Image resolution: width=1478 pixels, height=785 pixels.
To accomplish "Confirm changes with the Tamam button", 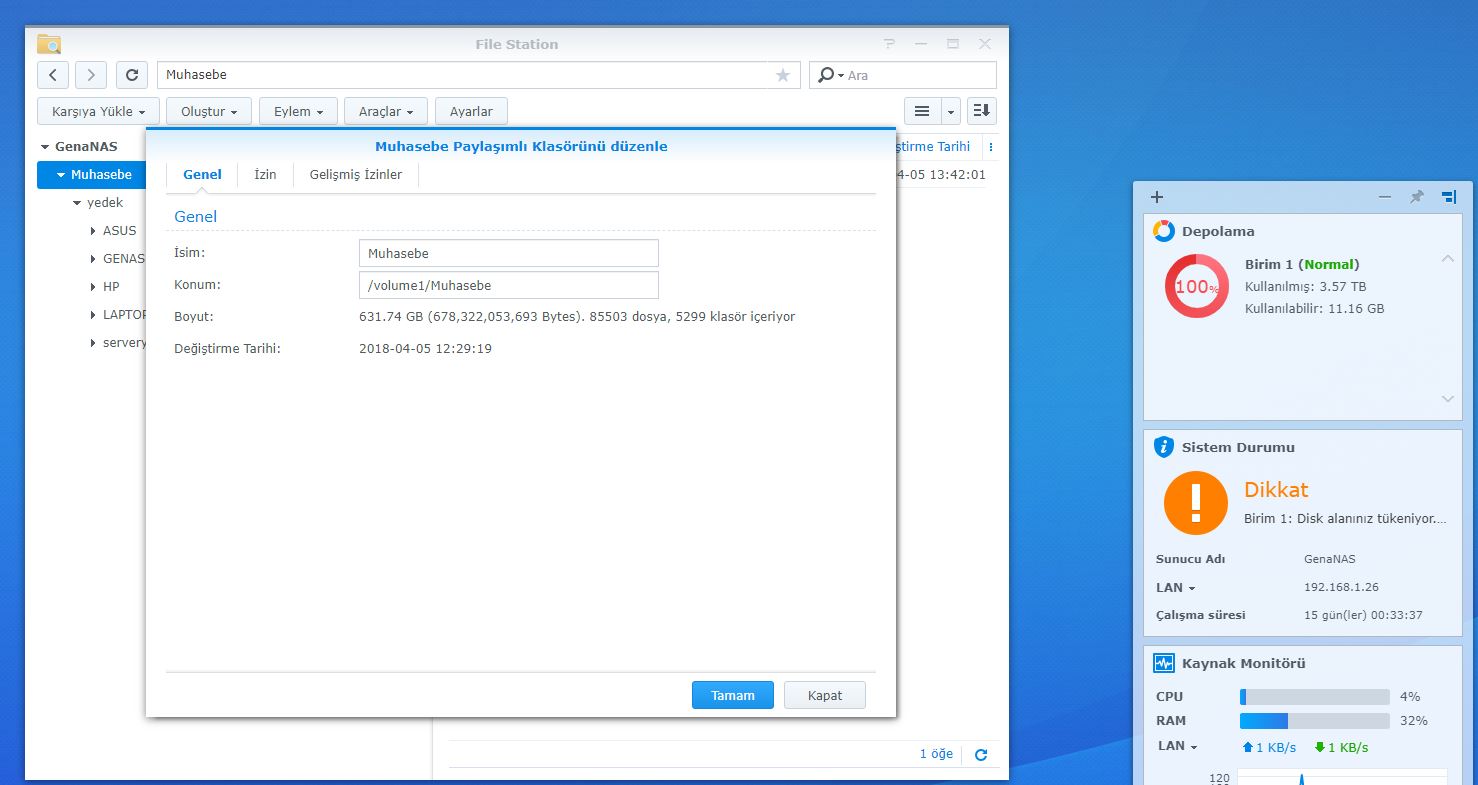I will point(732,695).
